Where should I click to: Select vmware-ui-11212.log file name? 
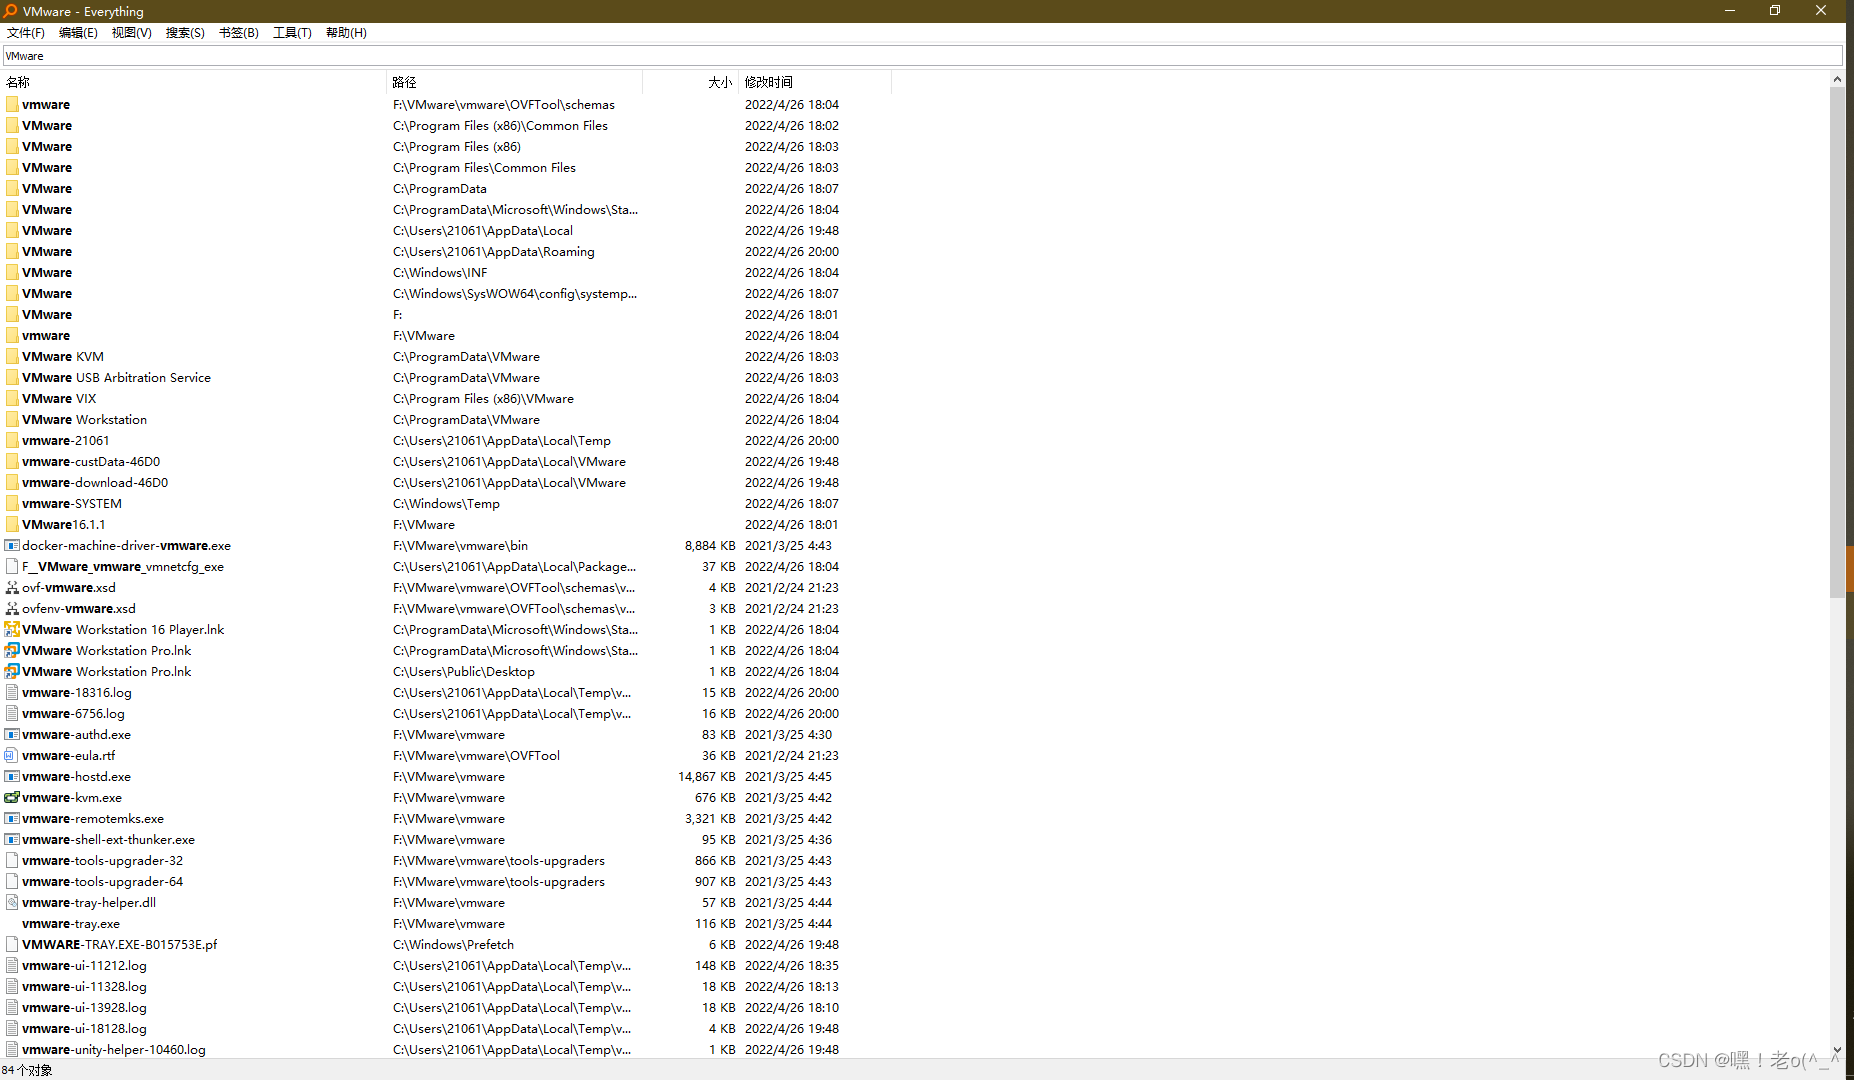pos(84,966)
